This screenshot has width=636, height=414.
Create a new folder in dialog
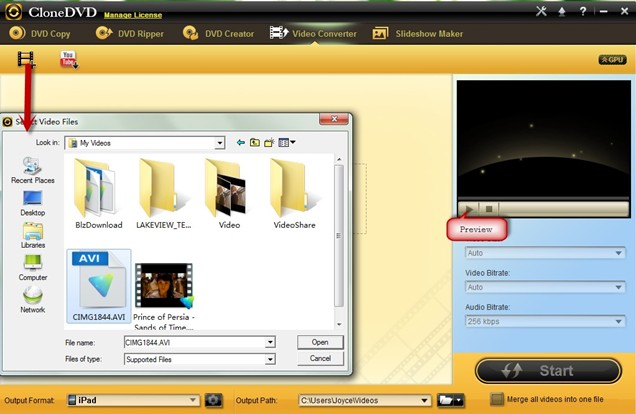269,142
